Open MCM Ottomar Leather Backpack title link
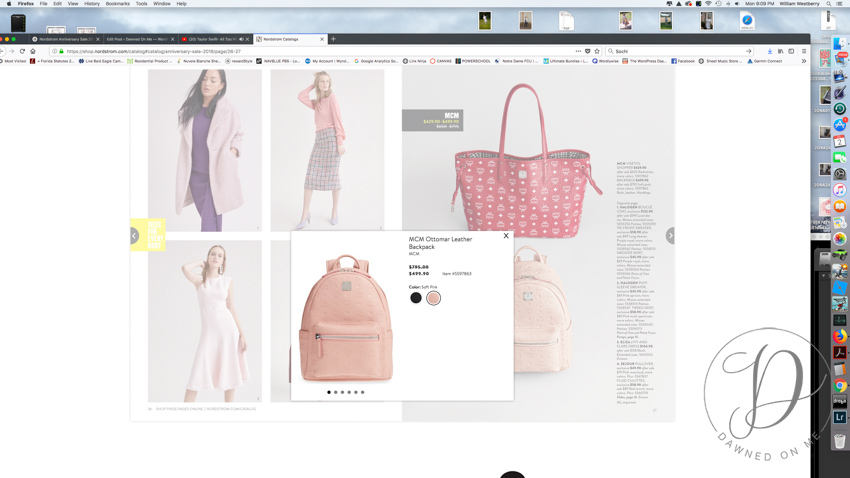 coord(440,243)
